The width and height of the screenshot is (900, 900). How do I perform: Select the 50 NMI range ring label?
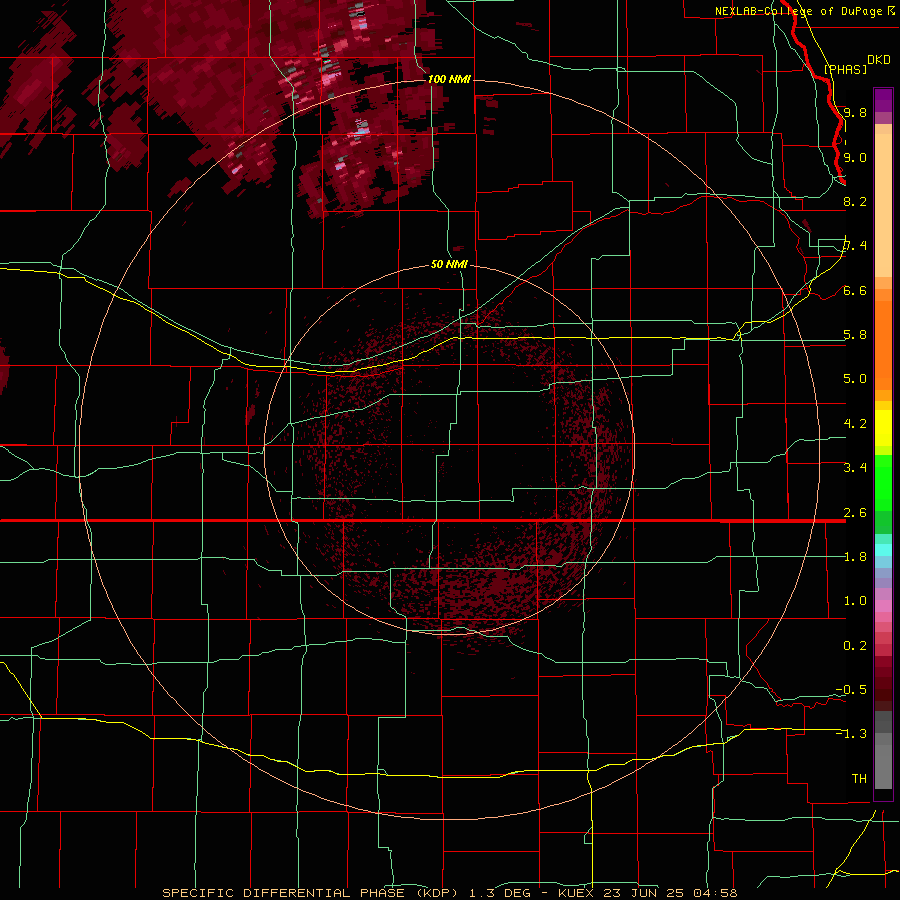pyautogui.click(x=449, y=264)
